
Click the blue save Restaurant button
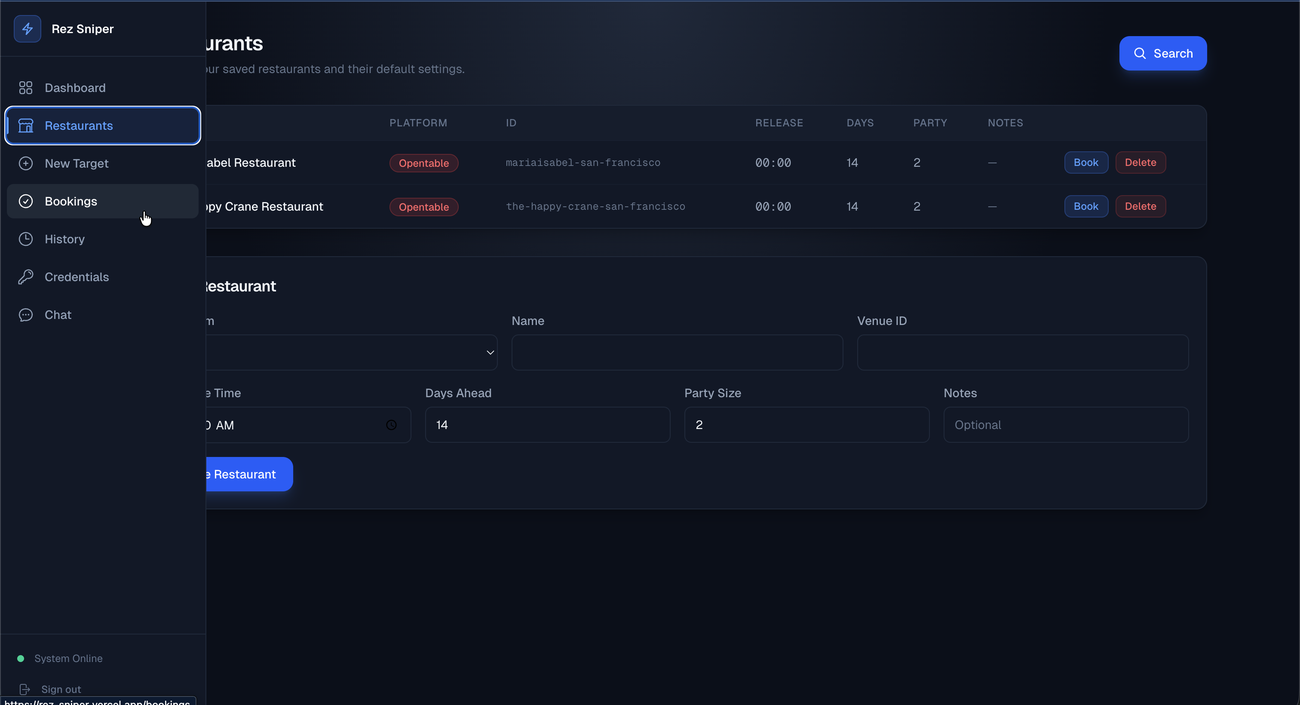pos(248,474)
